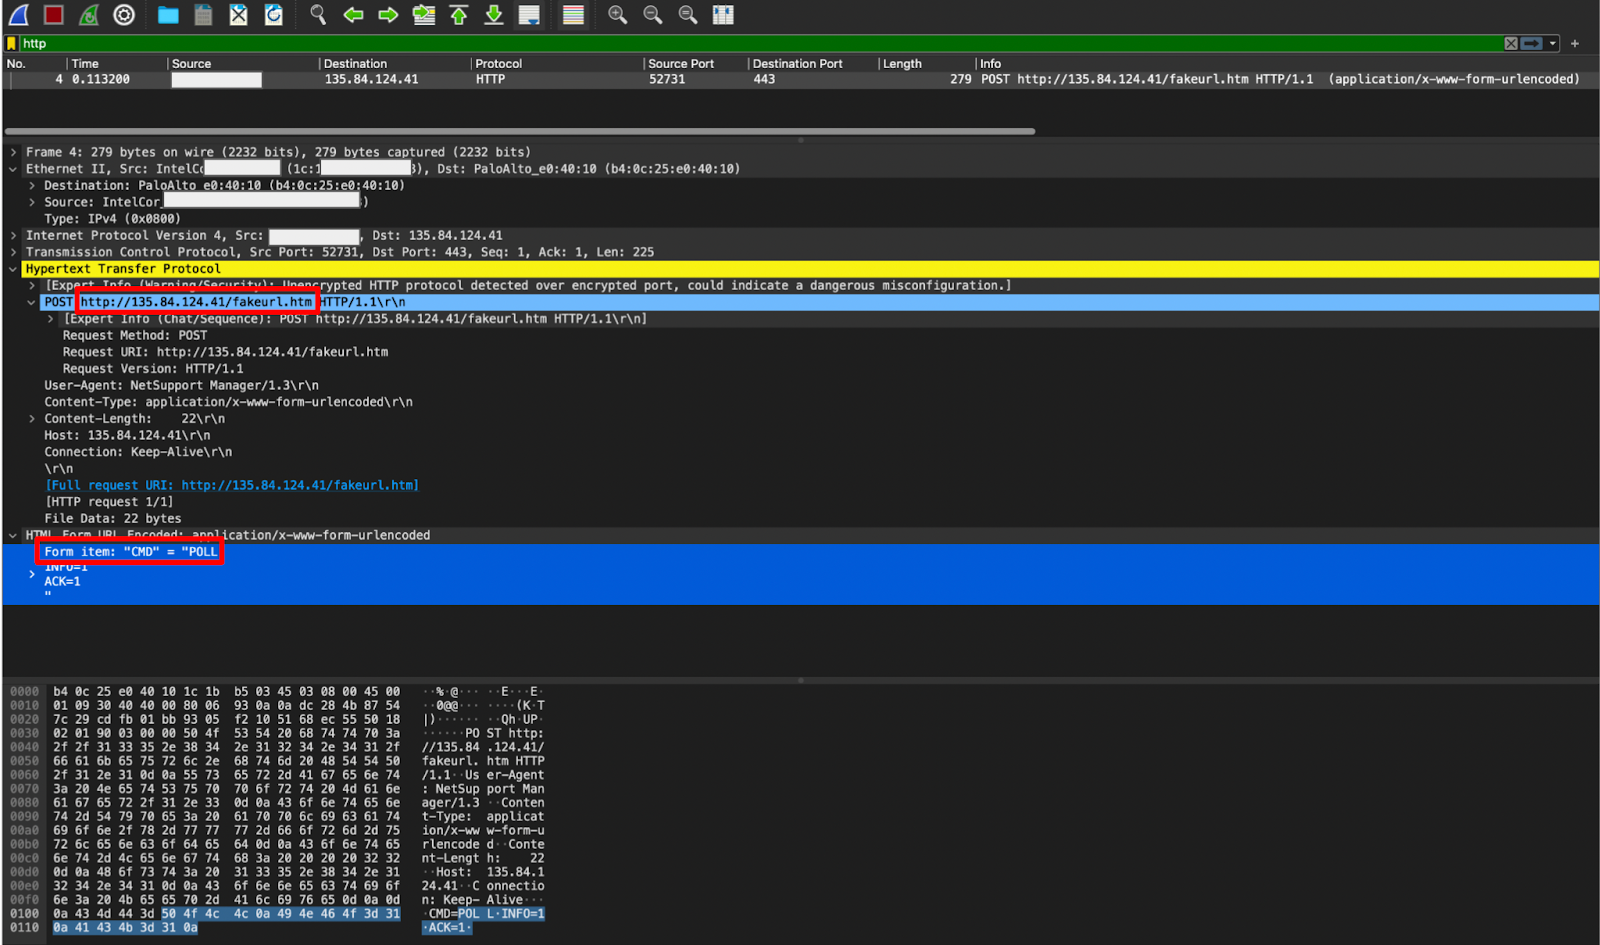
Task: Focus the display filter field containing http
Action: tap(760, 43)
